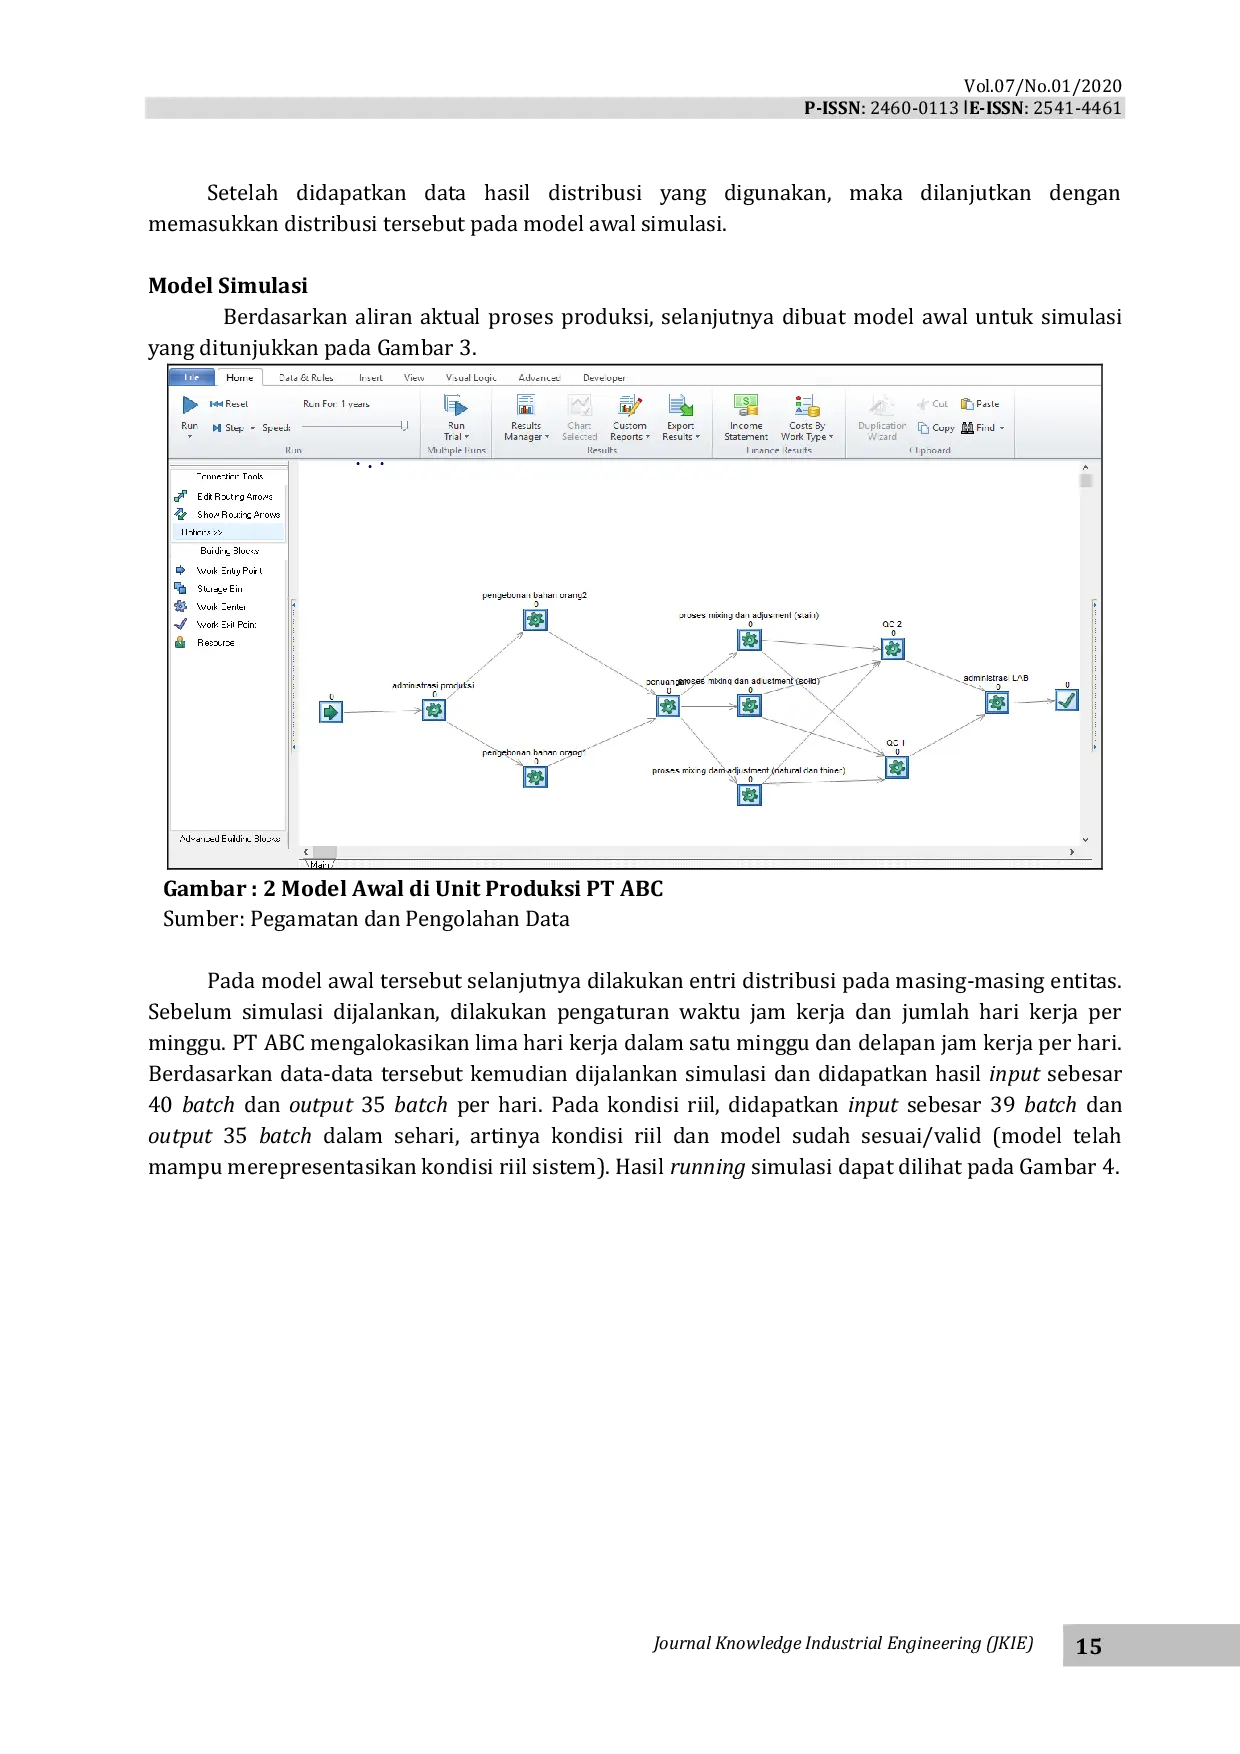Select the administrasi LAB work center

(997, 703)
